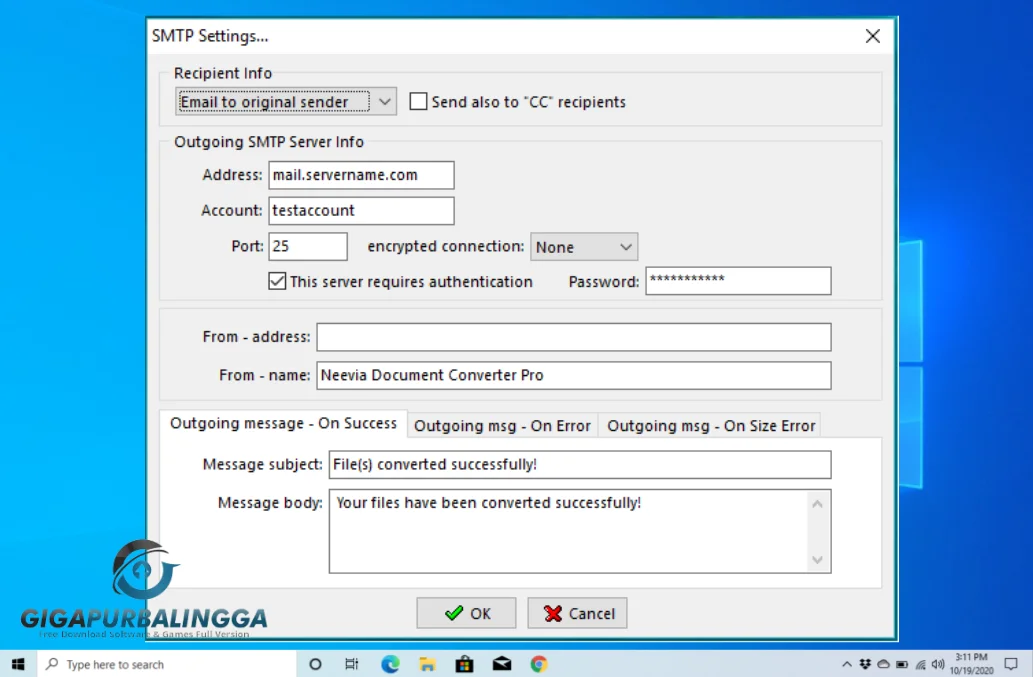Open the encrypted connection dropdown

click(584, 247)
